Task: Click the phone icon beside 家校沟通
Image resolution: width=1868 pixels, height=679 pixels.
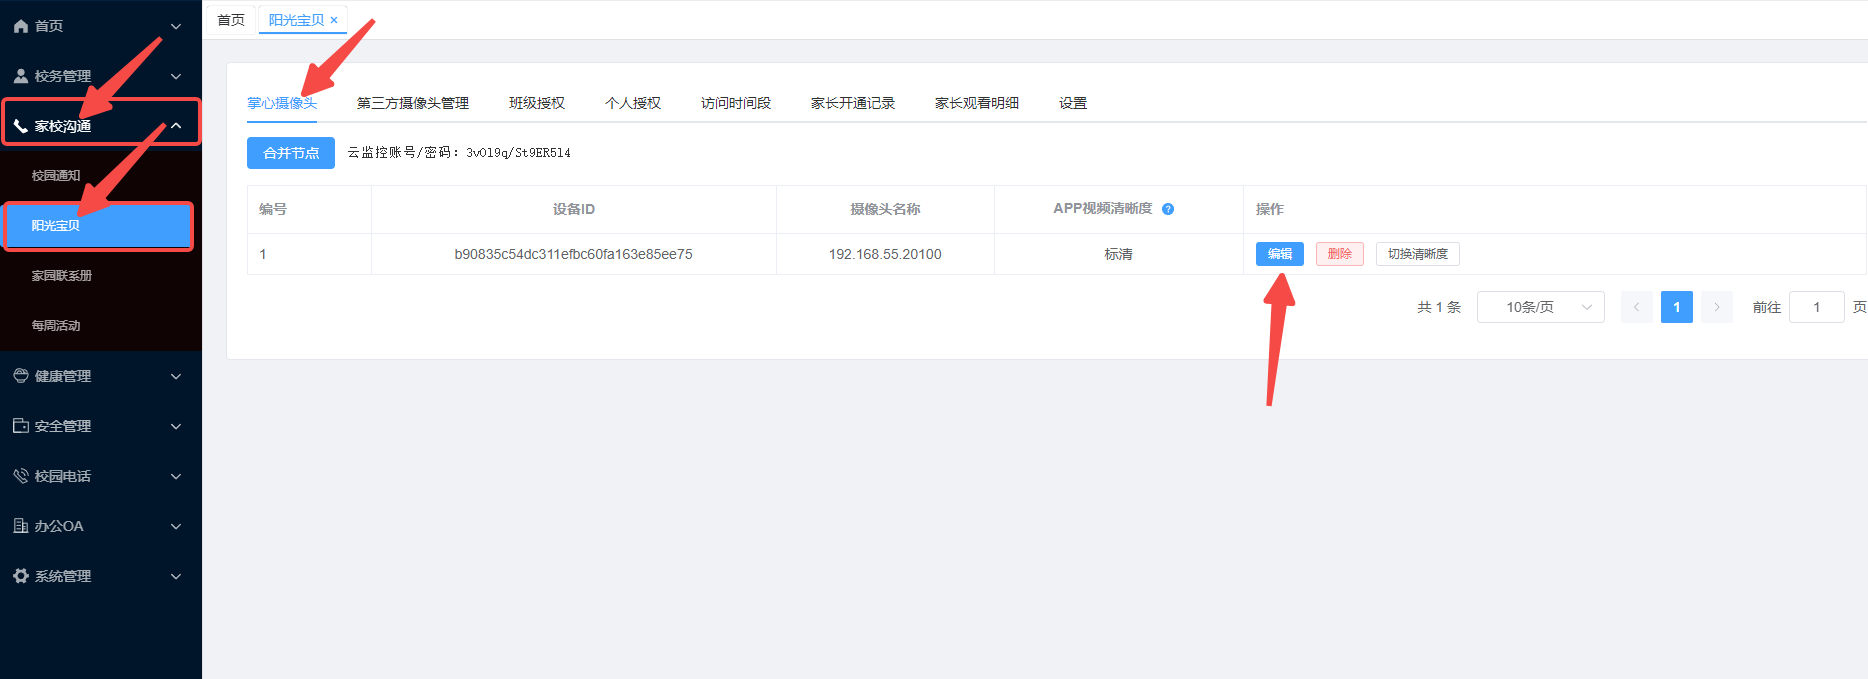Action: tap(21, 126)
